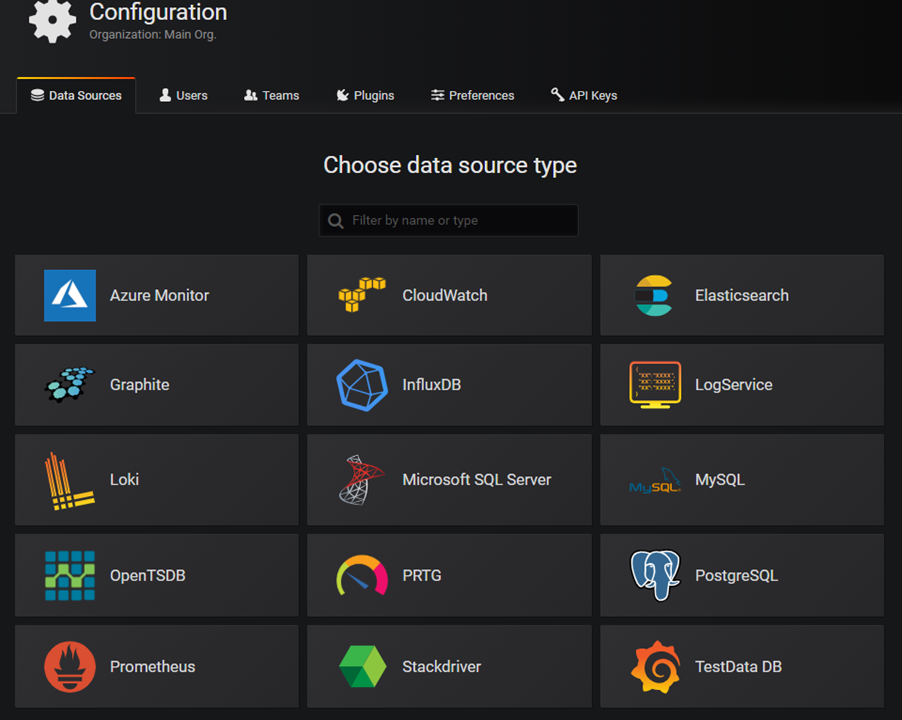Pick the PRTG gauge icon
Screen dimensions: 902x720
[362, 575]
